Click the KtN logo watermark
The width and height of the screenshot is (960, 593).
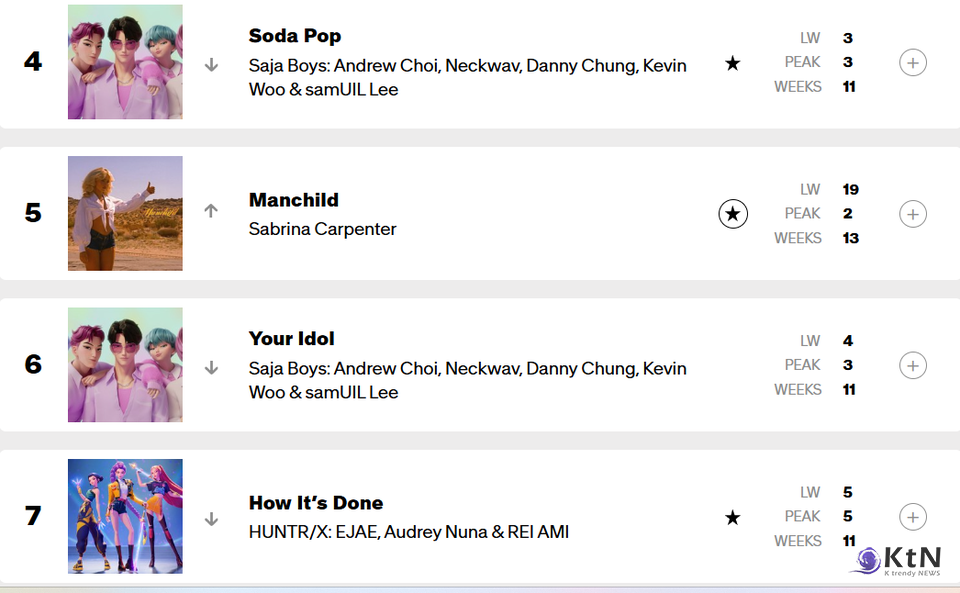[x=895, y=562]
